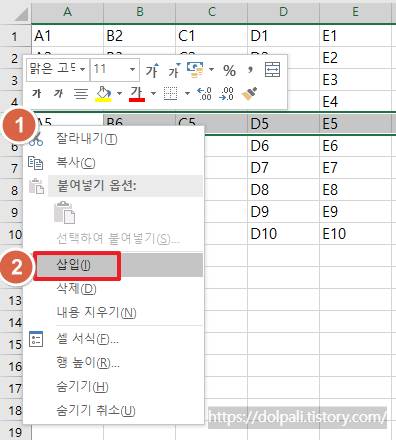Expand borders dropdown arrow
The height and width of the screenshot is (440, 396).
pos(187,94)
